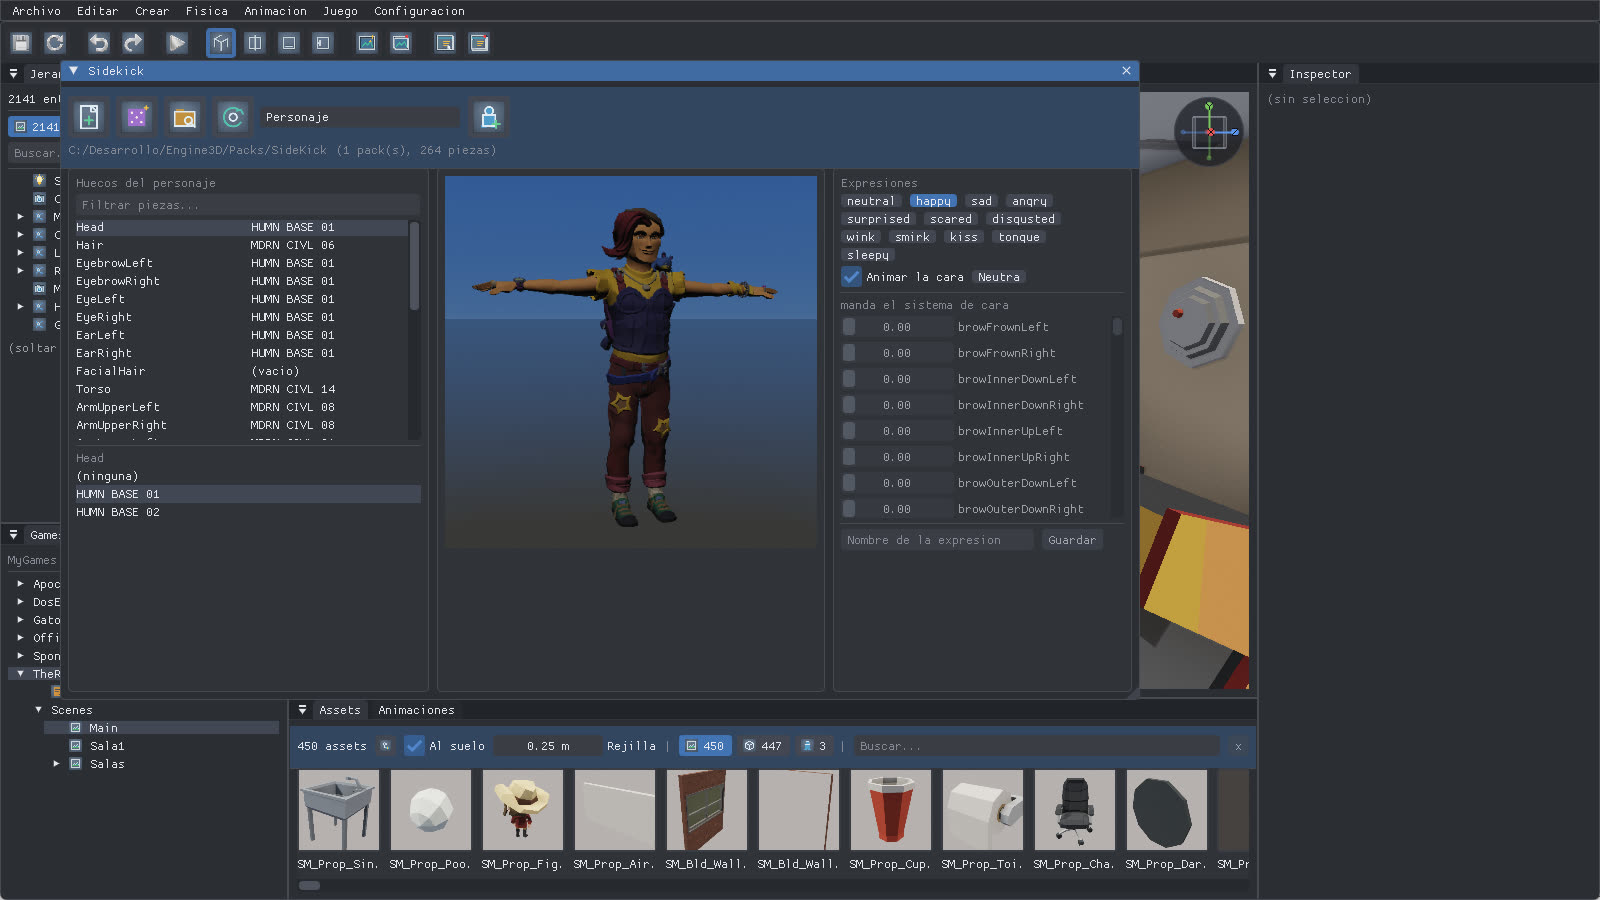Click the Neutra button
Viewport: 1600px width, 900px height.
pos(999,277)
